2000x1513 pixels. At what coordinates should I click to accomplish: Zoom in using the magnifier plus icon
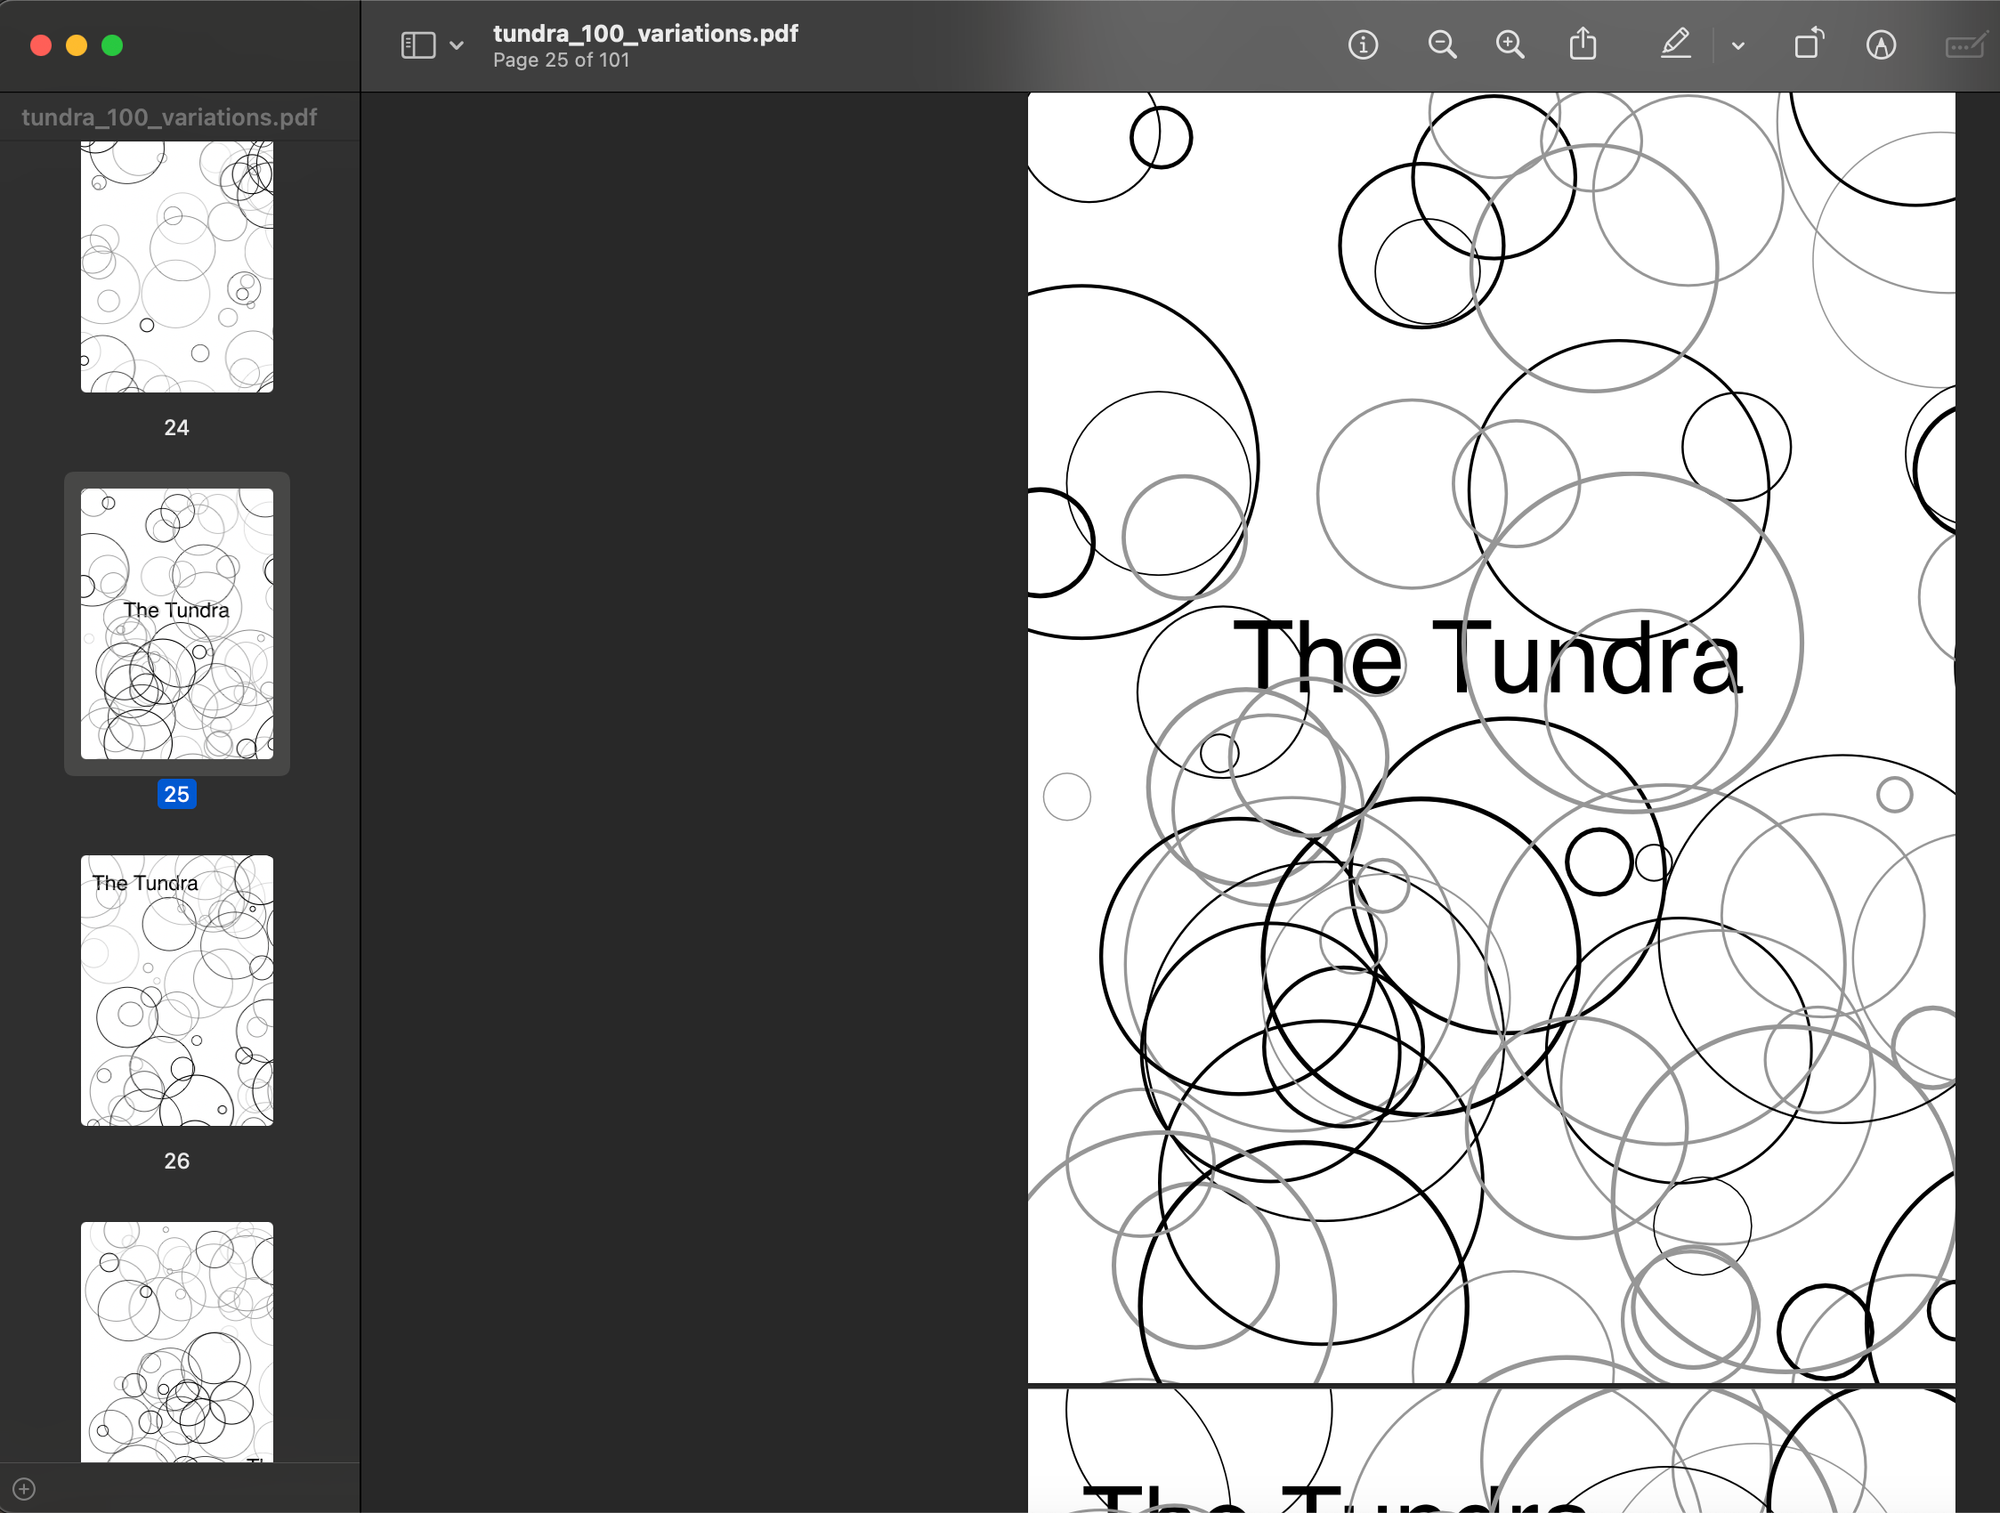click(1509, 45)
